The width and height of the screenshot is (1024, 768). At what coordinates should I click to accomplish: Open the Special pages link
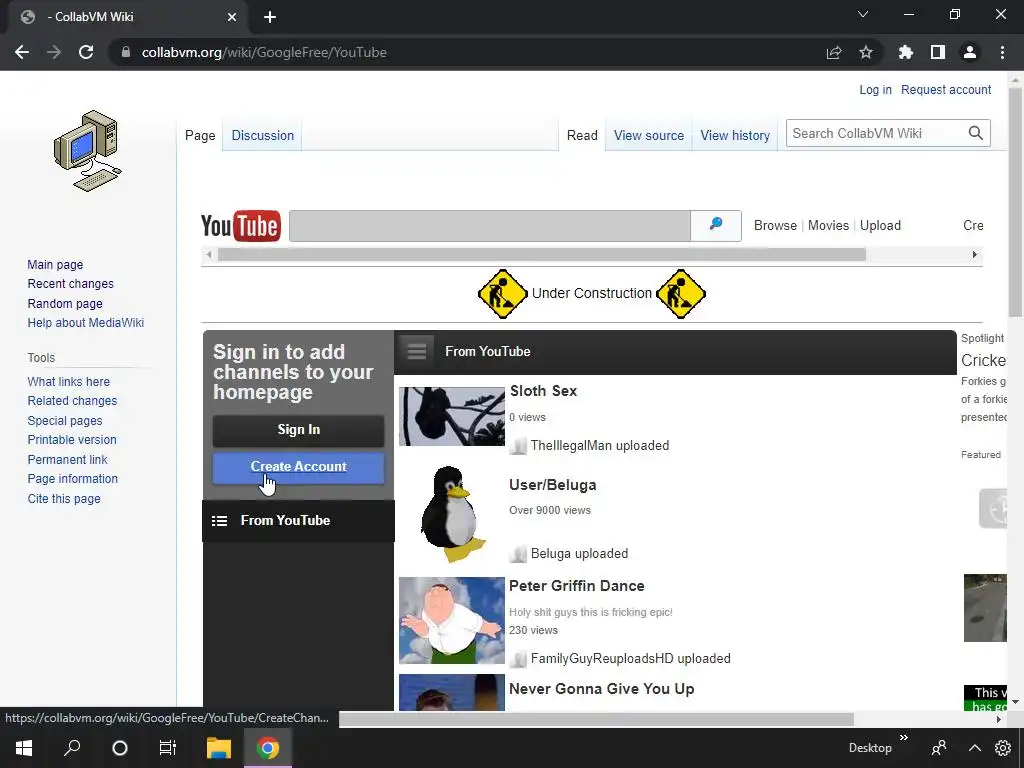[65, 421]
